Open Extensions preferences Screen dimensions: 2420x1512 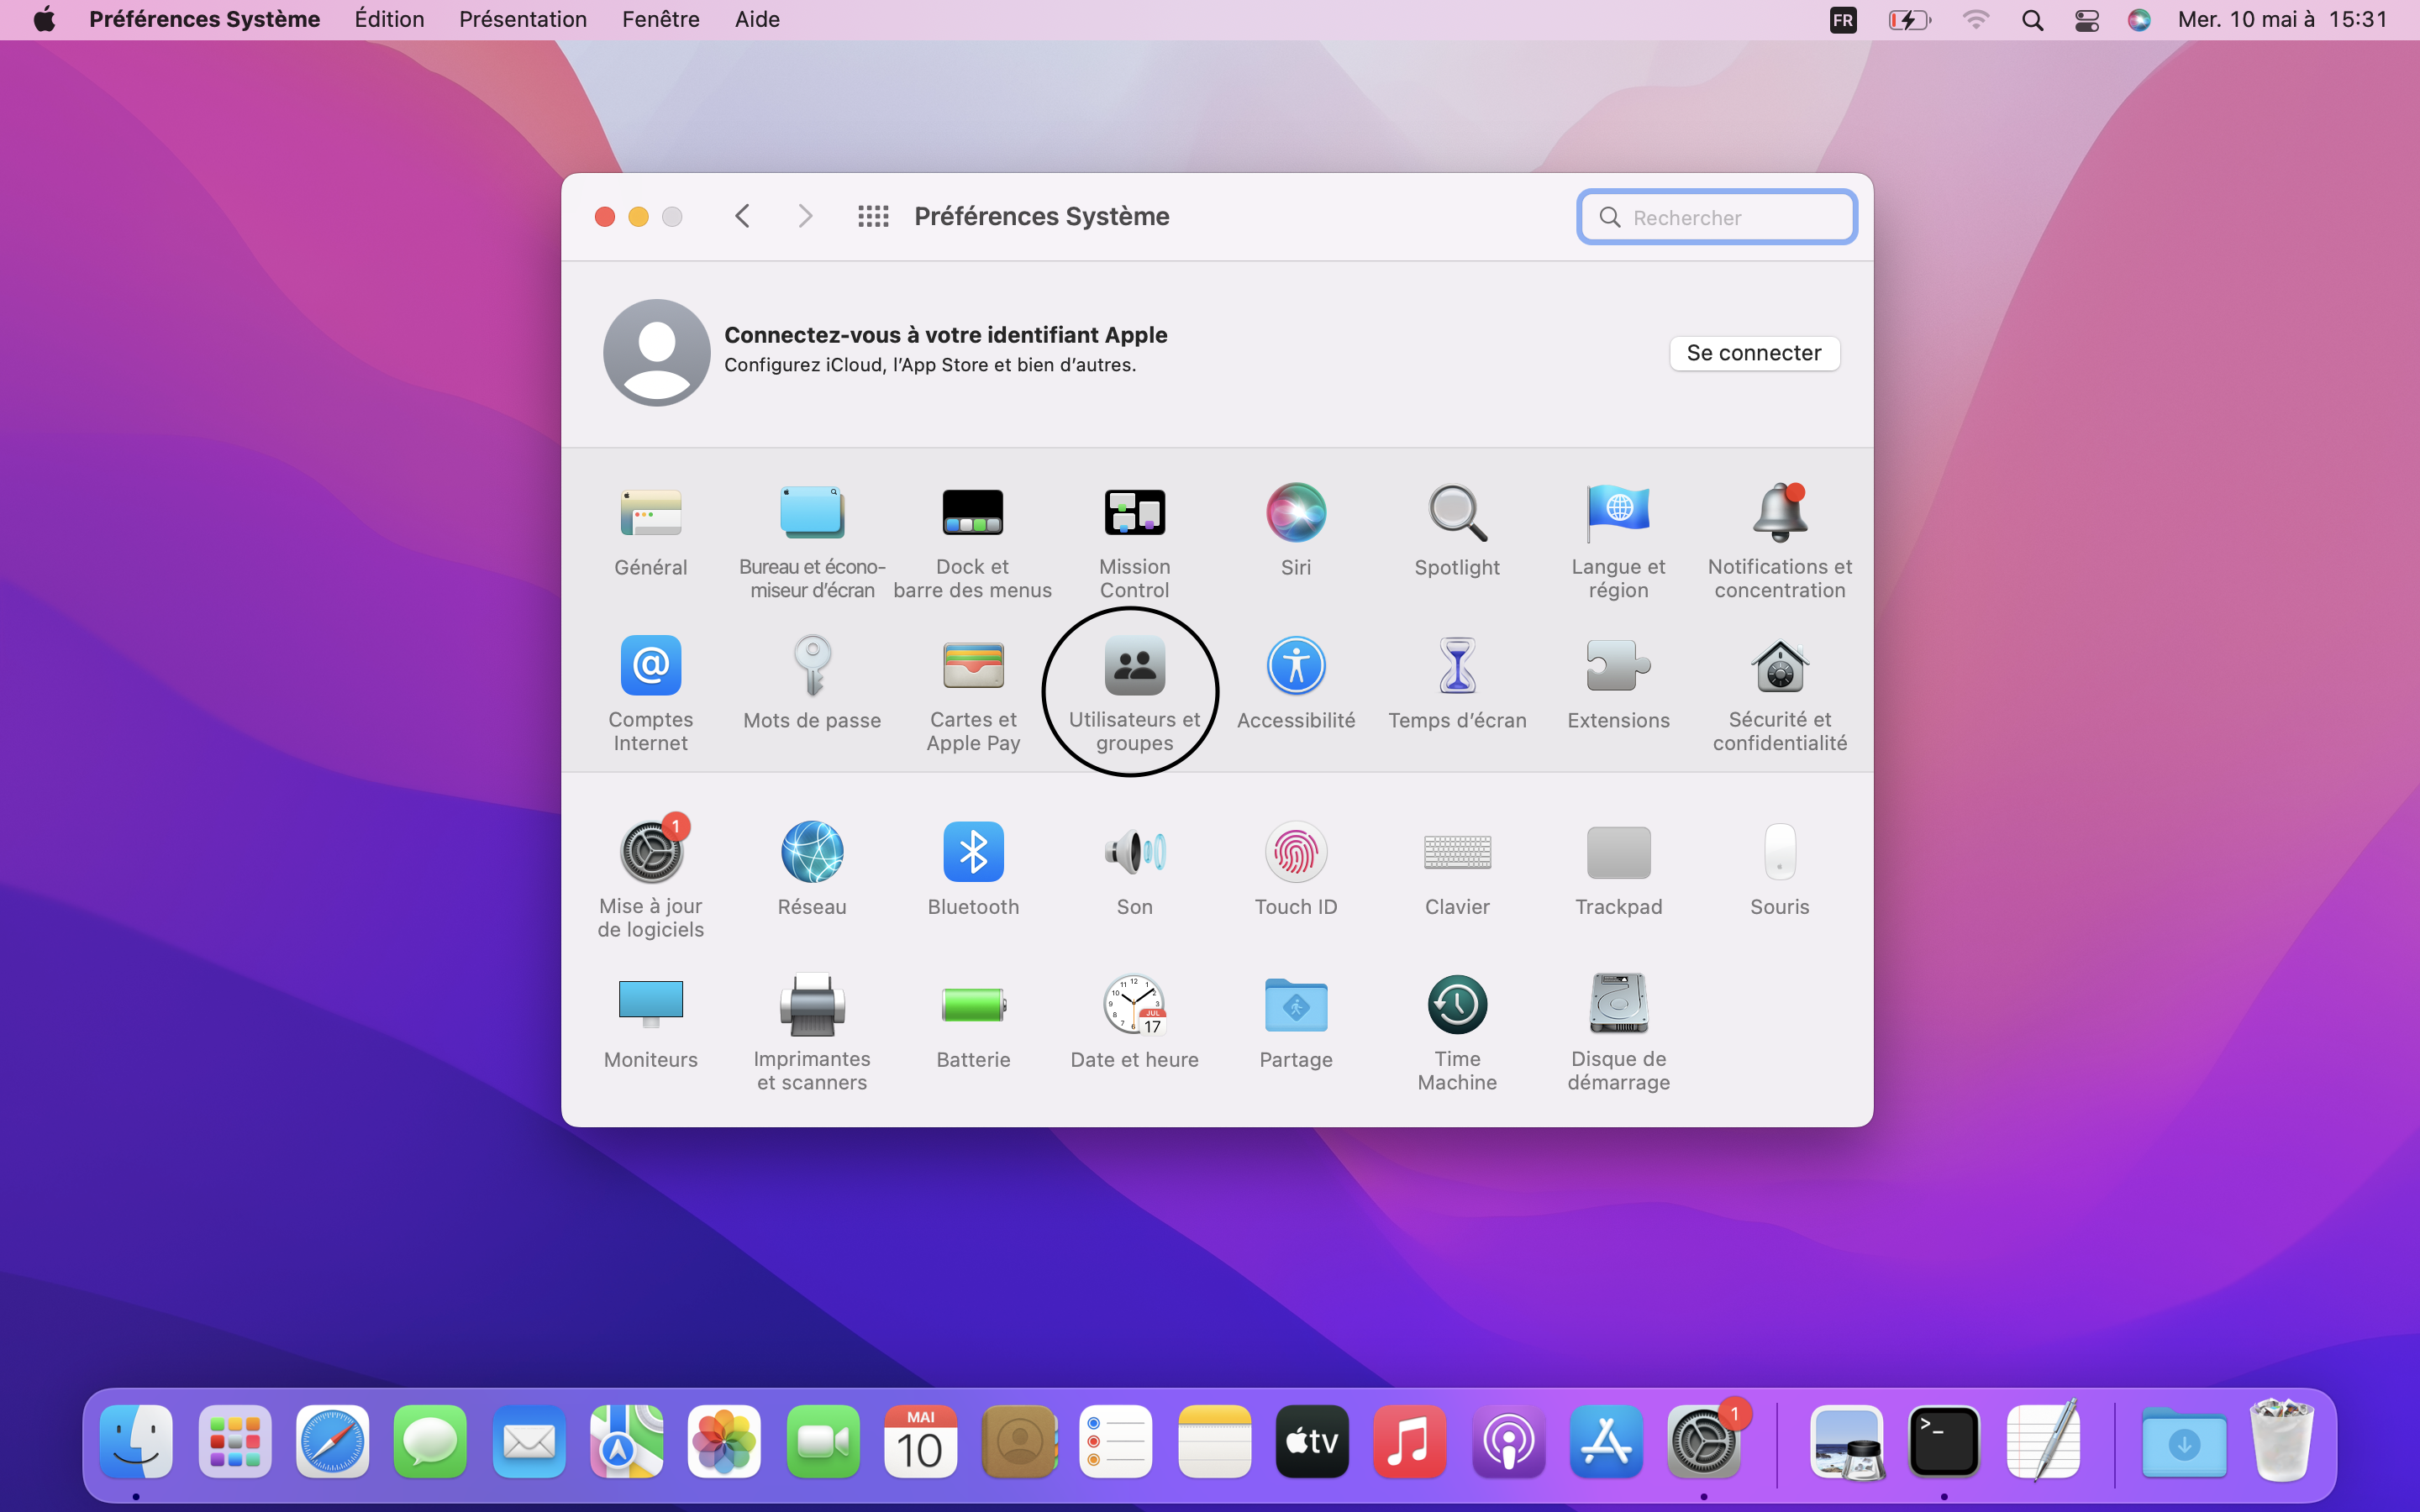(1618, 684)
